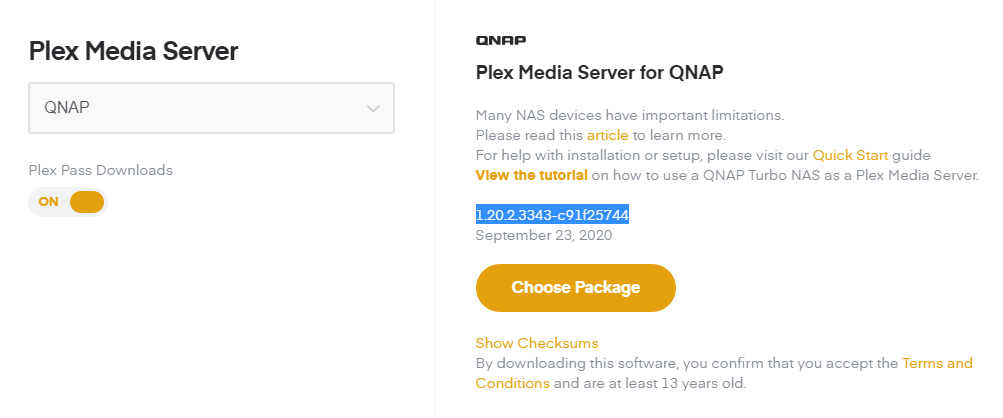Click the 'Plex Pass Downloads' label
This screenshot has width=1003, height=418.
[x=101, y=170]
